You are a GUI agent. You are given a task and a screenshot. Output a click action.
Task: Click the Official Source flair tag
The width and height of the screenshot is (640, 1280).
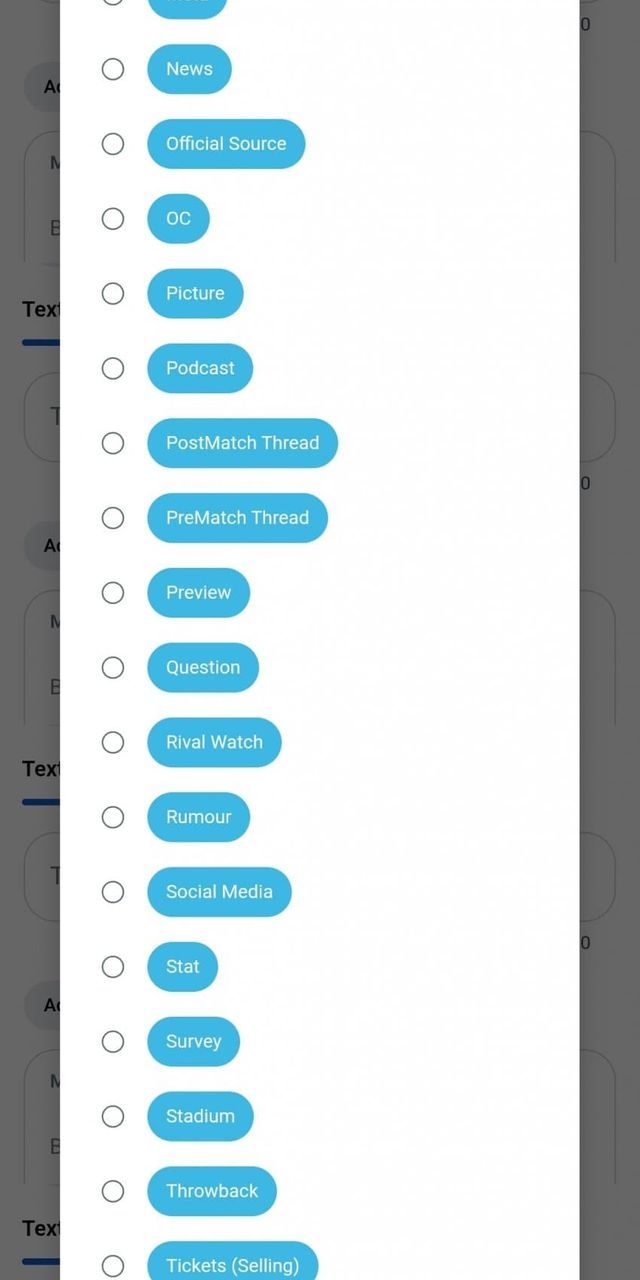click(226, 144)
